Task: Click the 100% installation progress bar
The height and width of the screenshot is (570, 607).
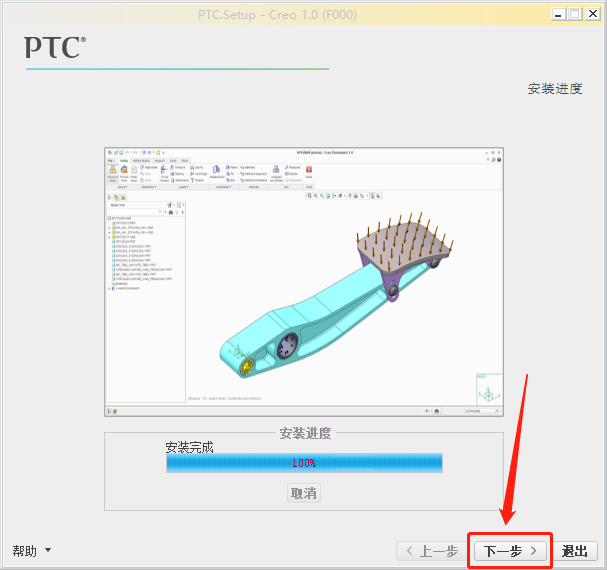Action: tap(304, 463)
